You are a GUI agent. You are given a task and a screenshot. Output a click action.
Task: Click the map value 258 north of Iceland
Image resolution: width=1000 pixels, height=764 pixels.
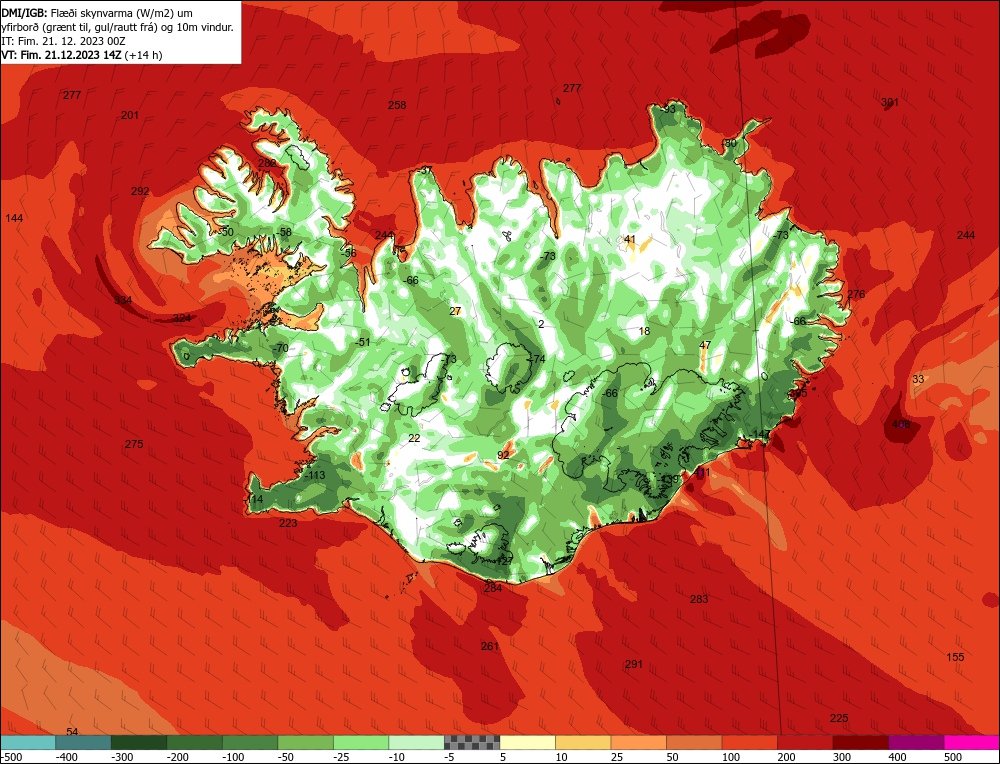[x=397, y=105]
